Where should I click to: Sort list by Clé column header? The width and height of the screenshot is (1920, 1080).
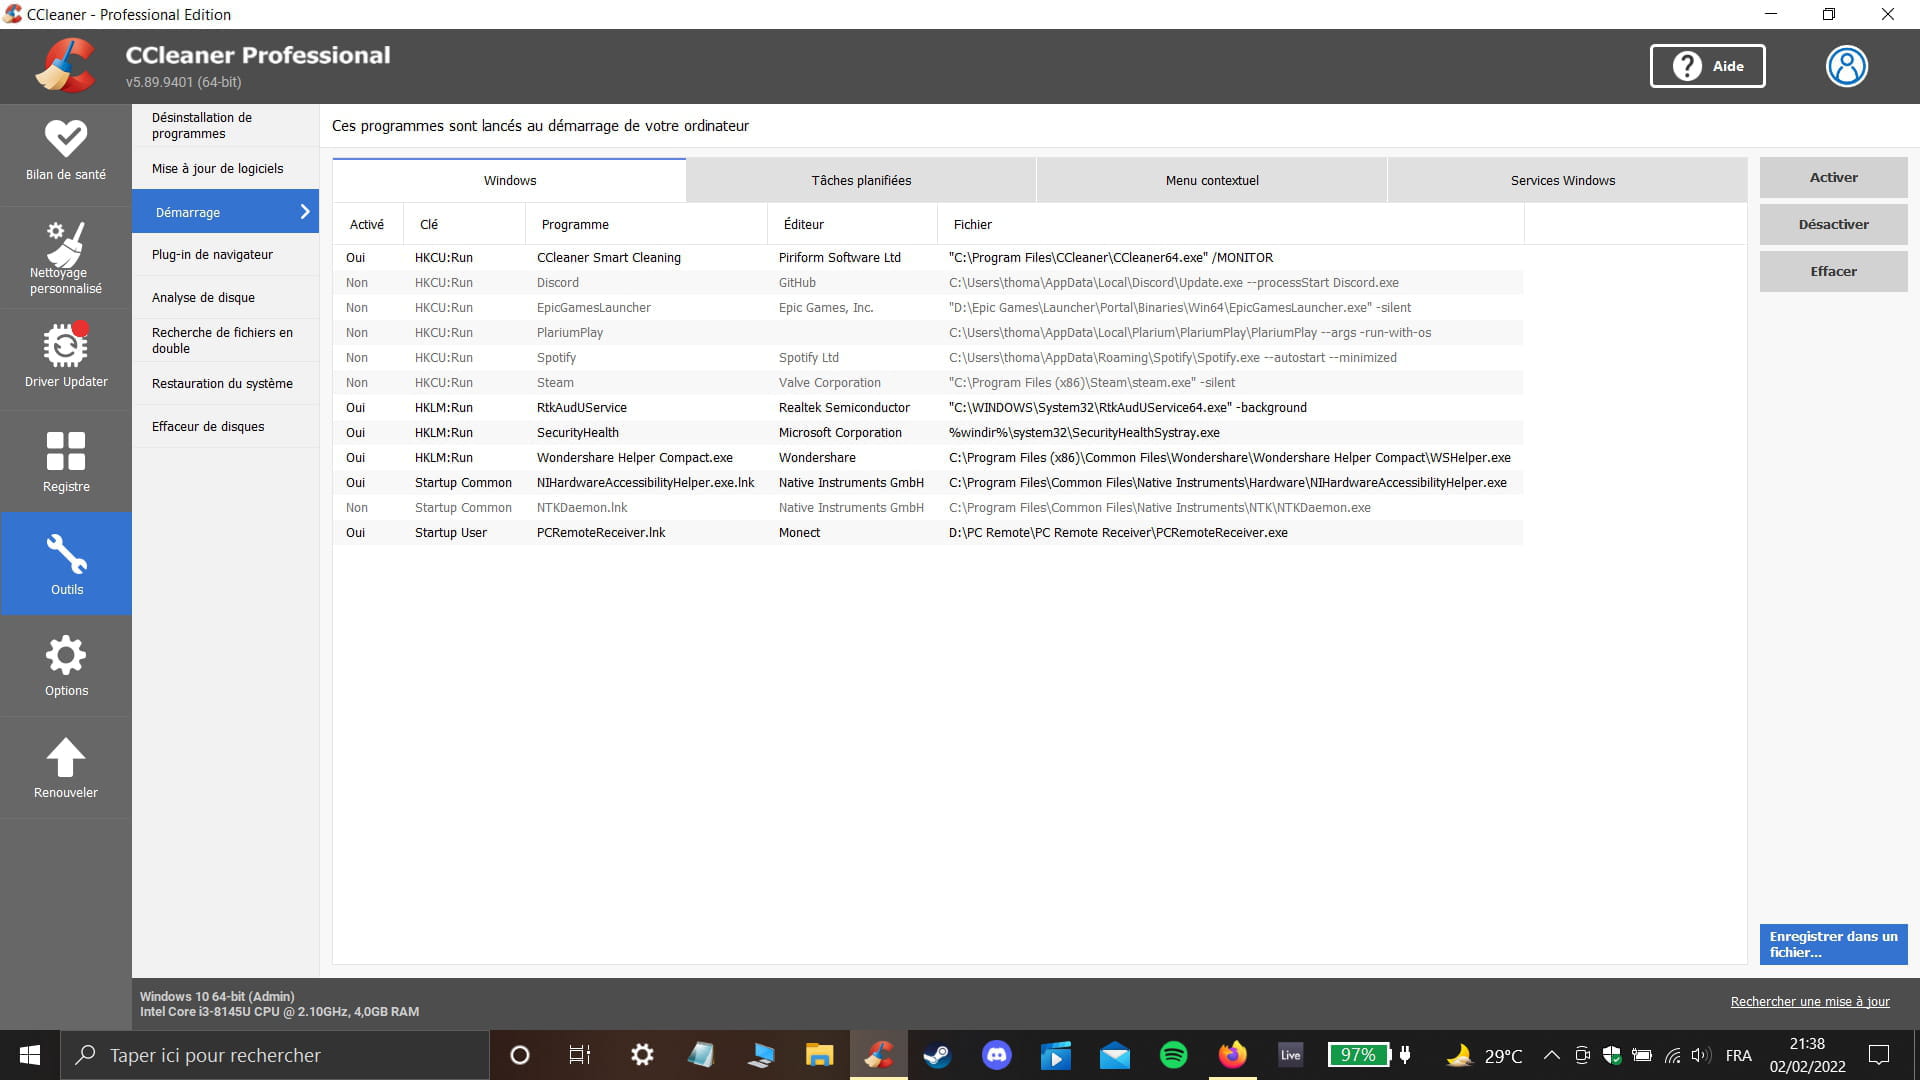tap(464, 224)
